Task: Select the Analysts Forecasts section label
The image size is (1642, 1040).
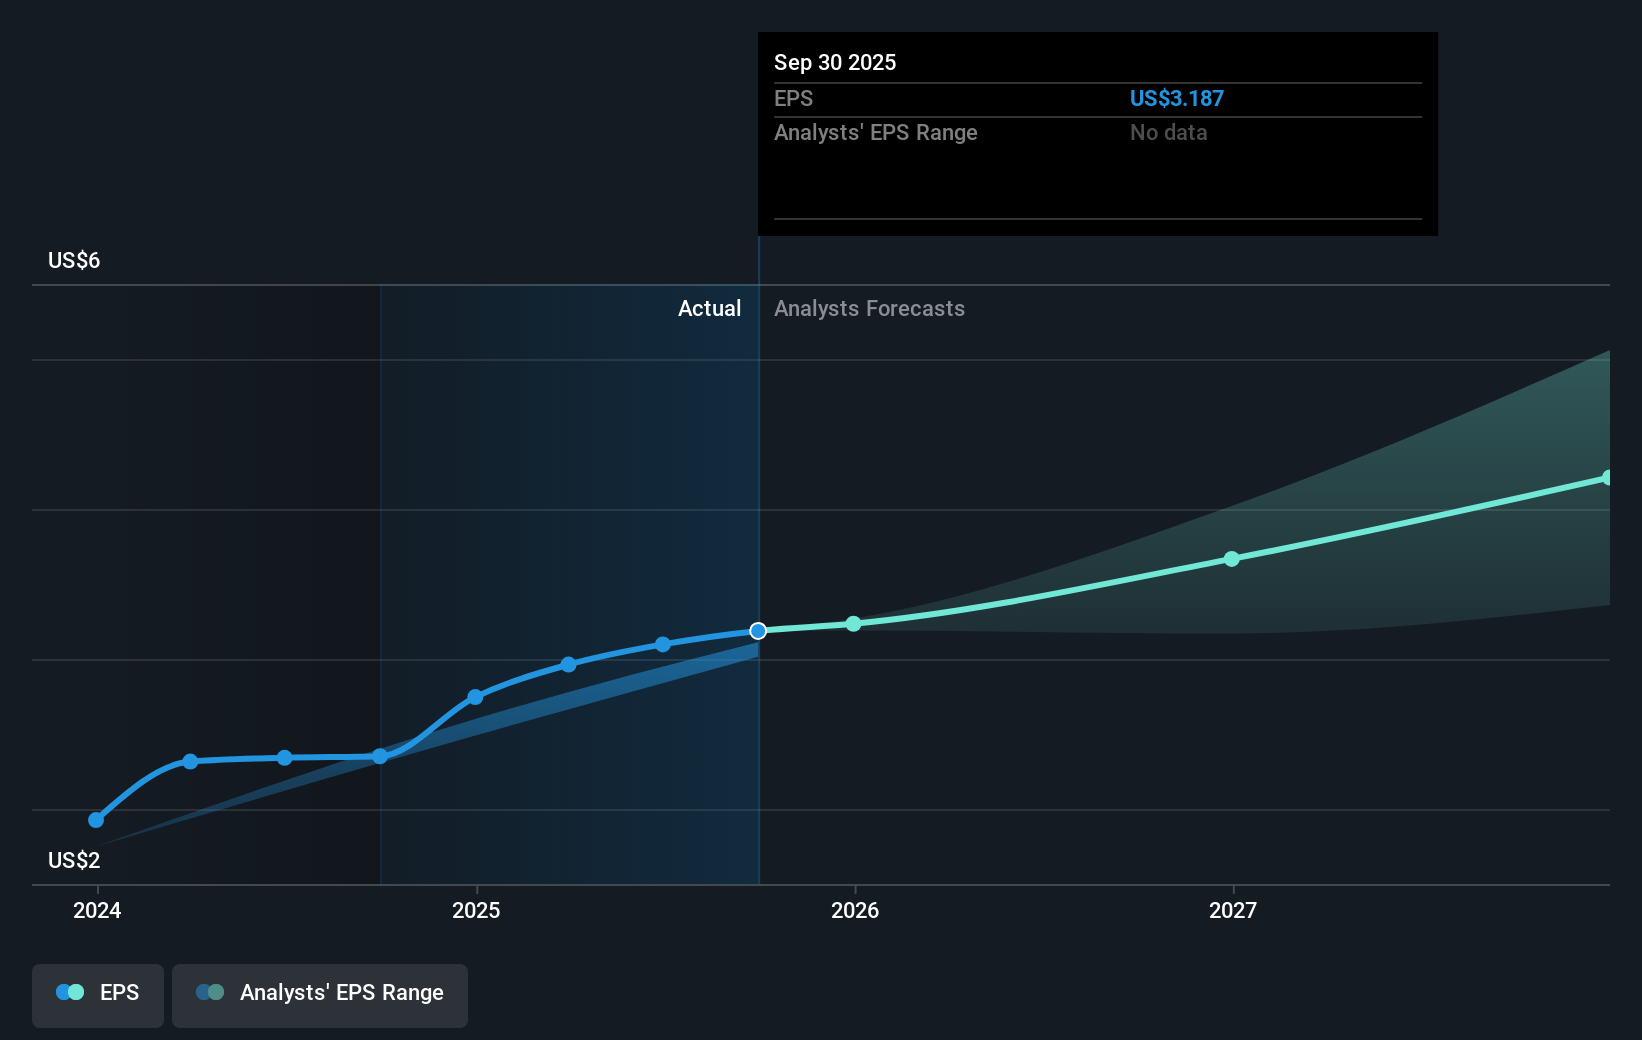Action: pyautogui.click(x=869, y=308)
